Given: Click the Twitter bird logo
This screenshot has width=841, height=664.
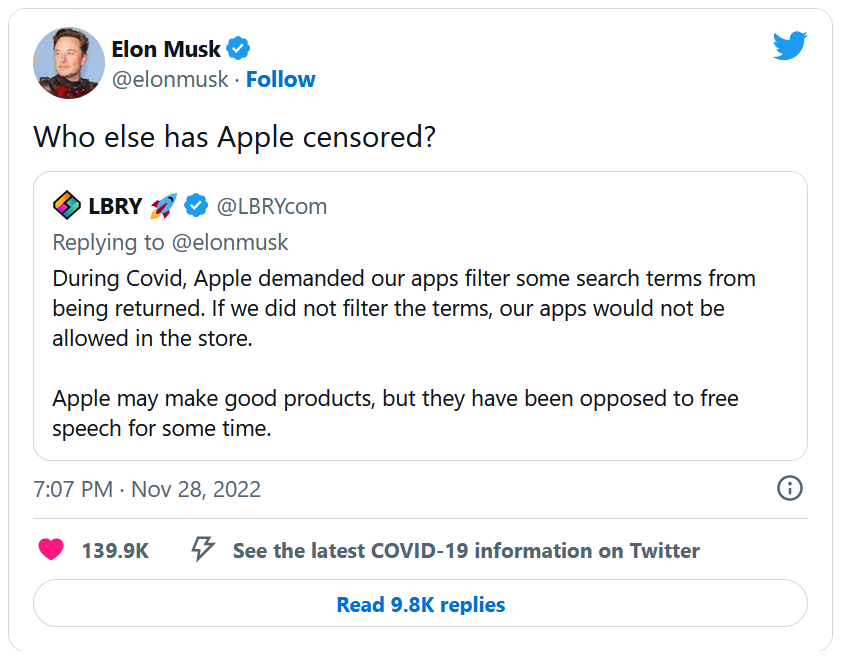Looking at the screenshot, I should click(x=789, y=45).
